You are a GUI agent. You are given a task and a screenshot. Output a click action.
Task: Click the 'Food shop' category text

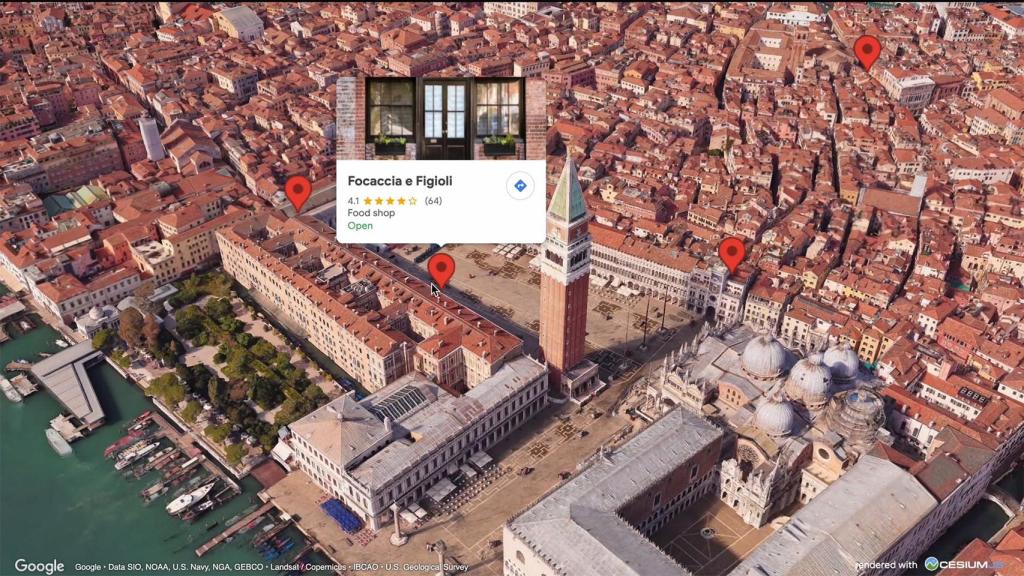pos(371,213)
